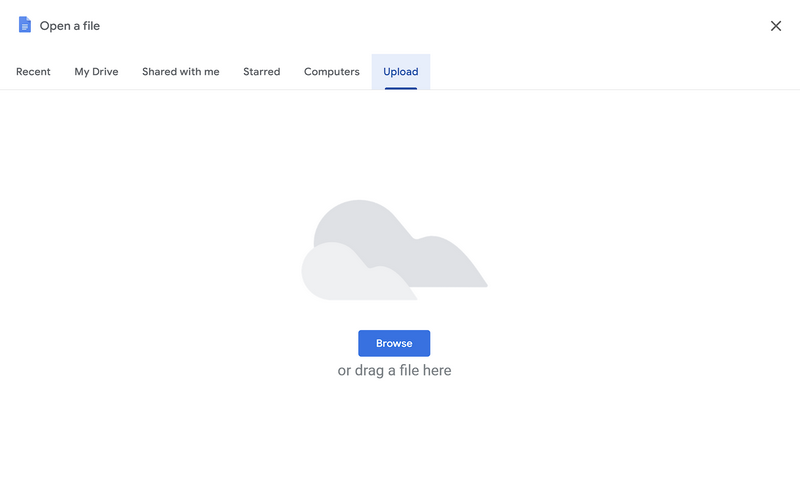
Task: Click the word "Browse" on the upload button
Action: [394, 343]
